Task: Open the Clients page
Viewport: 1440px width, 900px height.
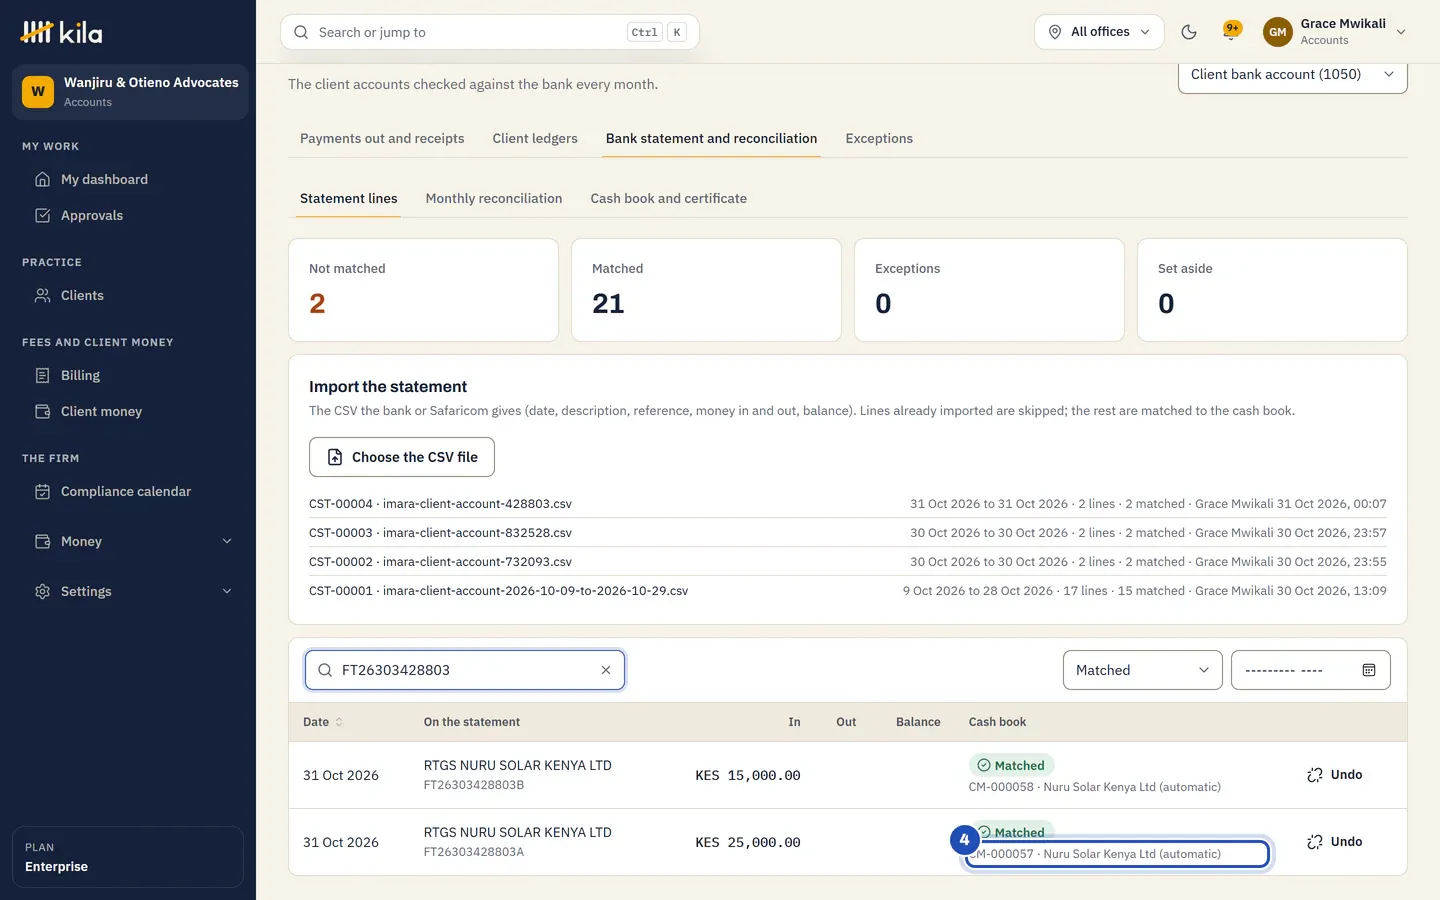Action: 128,295
